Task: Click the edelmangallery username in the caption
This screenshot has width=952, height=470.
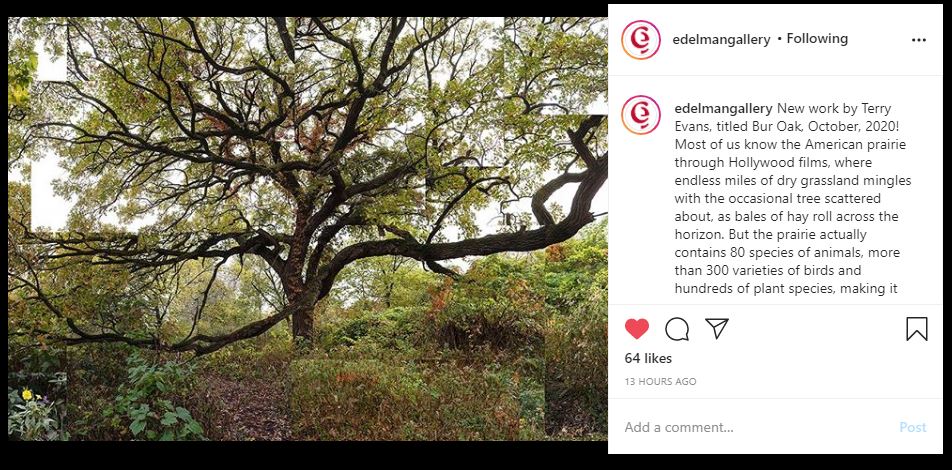Action: click(x=723, y=108)
